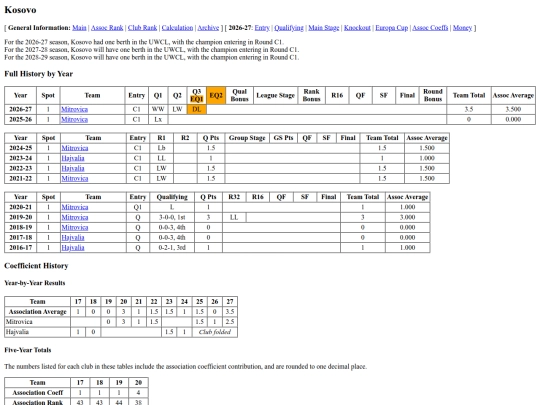This screenshot has height=405, width=540.
Task: Select the Q1 entry cell in 2020-21 row
Action: click(138, 207)
